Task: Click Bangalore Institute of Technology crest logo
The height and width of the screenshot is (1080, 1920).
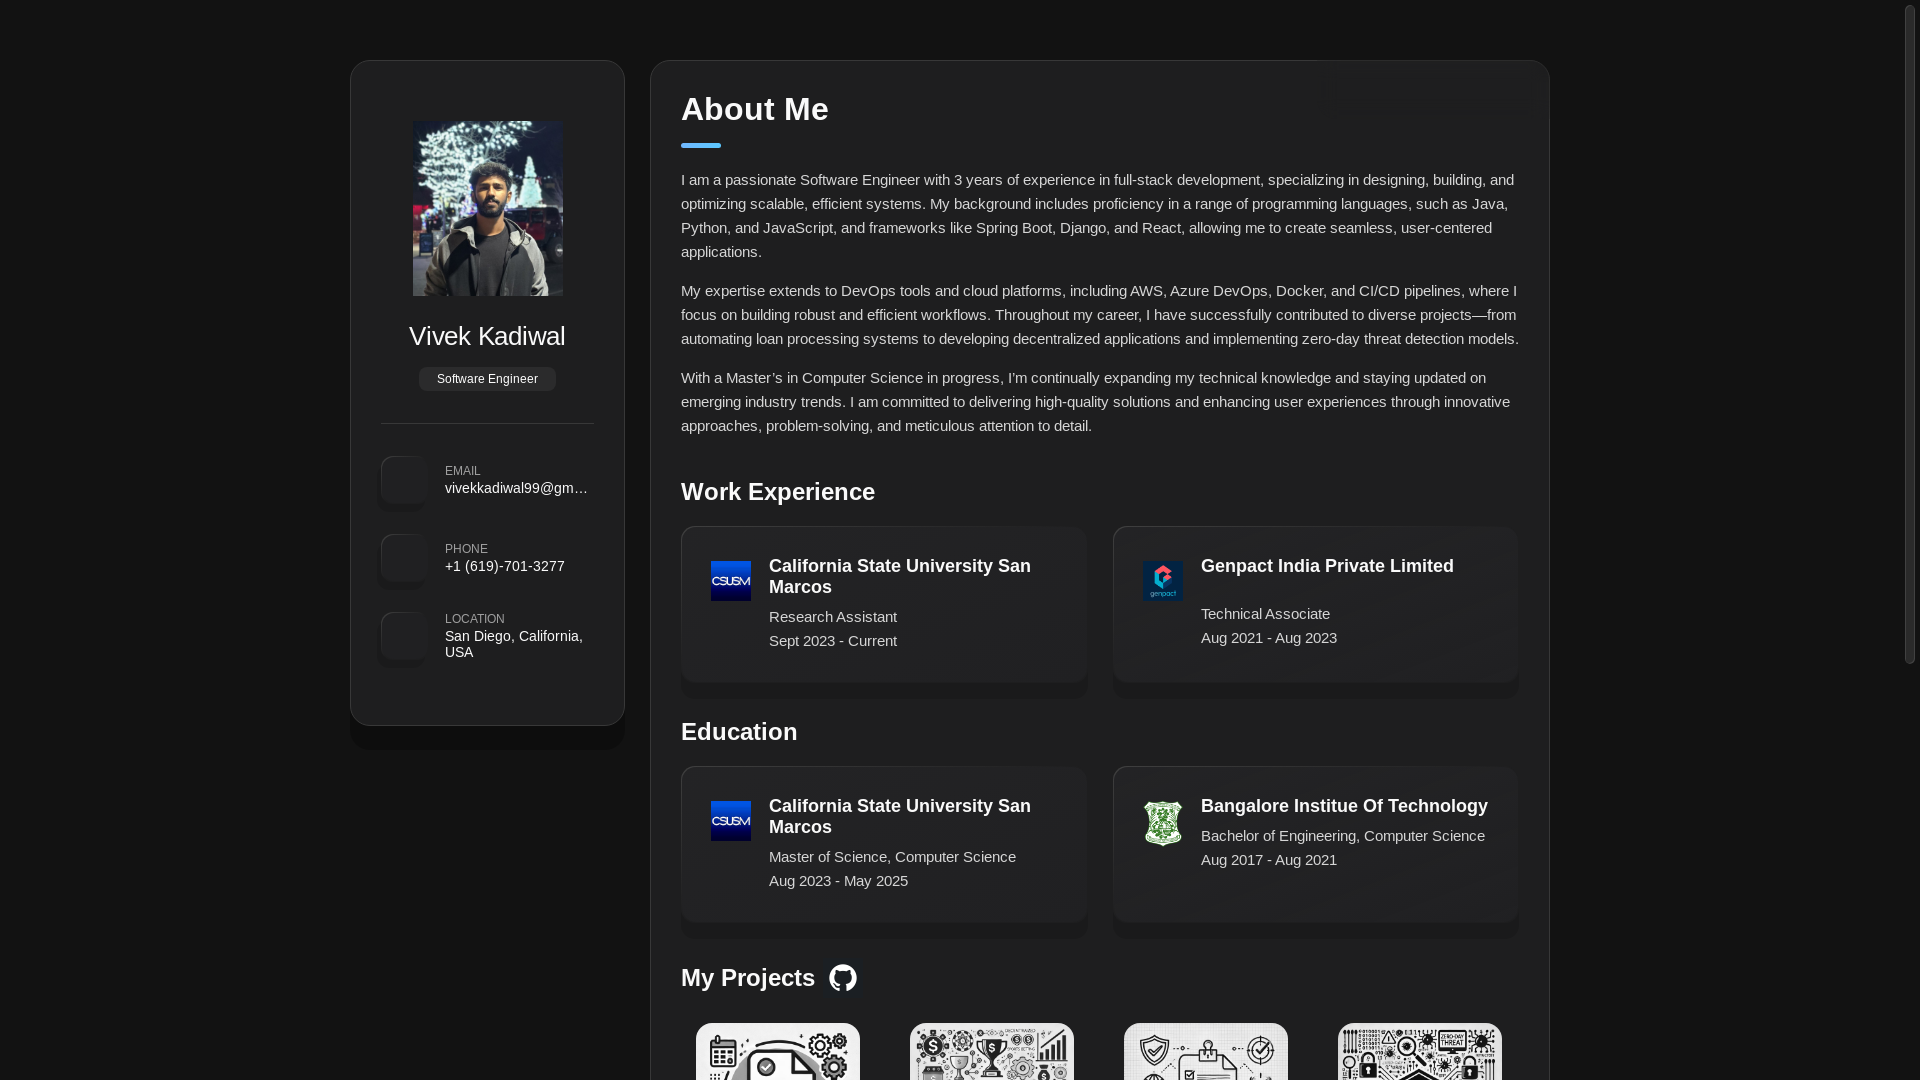Action: [1163, 823]
